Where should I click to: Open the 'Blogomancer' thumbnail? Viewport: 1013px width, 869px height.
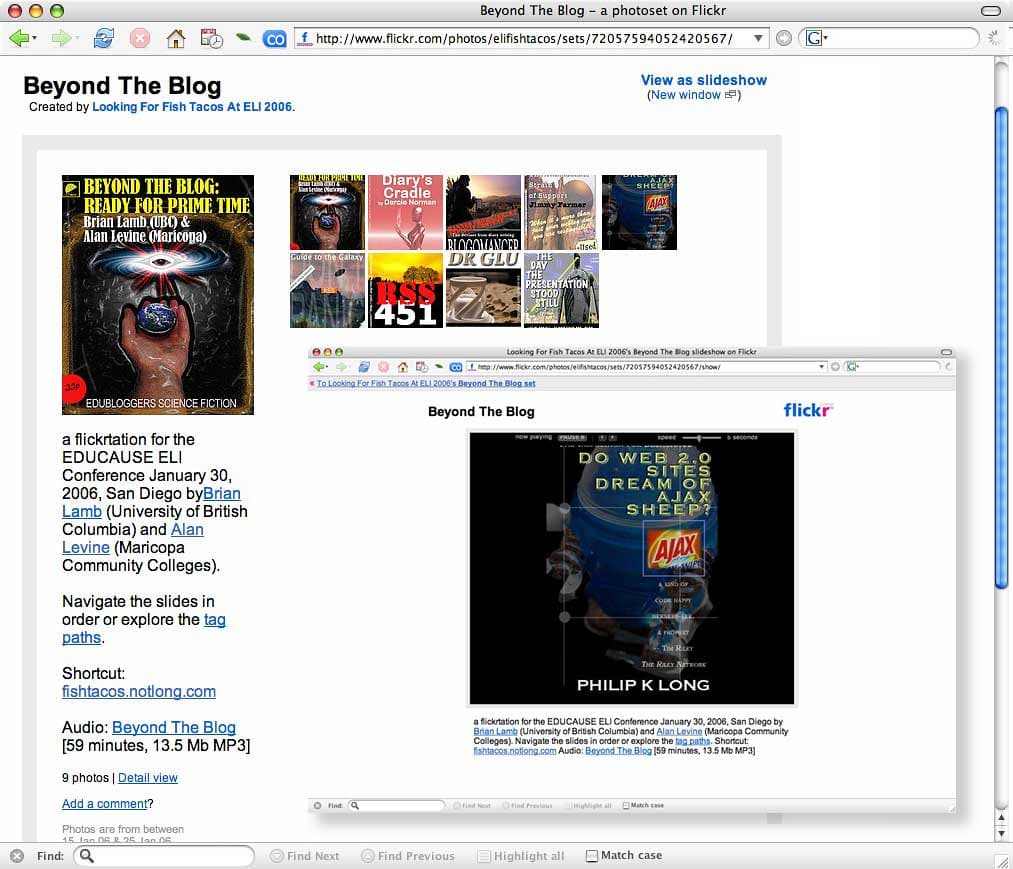click(x=483, y=212)
